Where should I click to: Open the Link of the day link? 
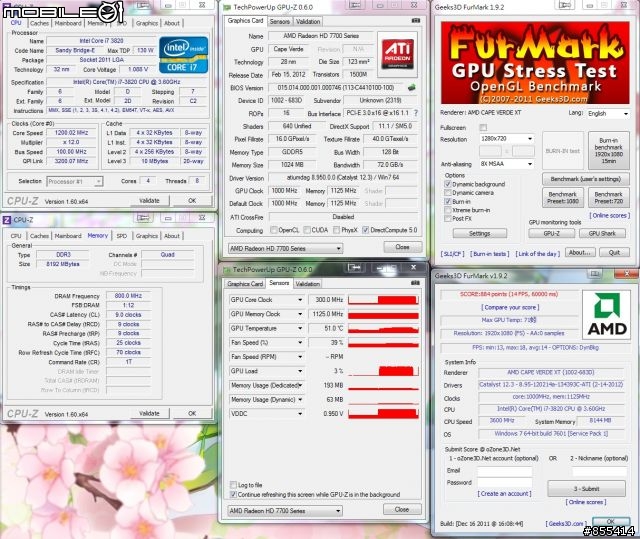click(538, 254)
